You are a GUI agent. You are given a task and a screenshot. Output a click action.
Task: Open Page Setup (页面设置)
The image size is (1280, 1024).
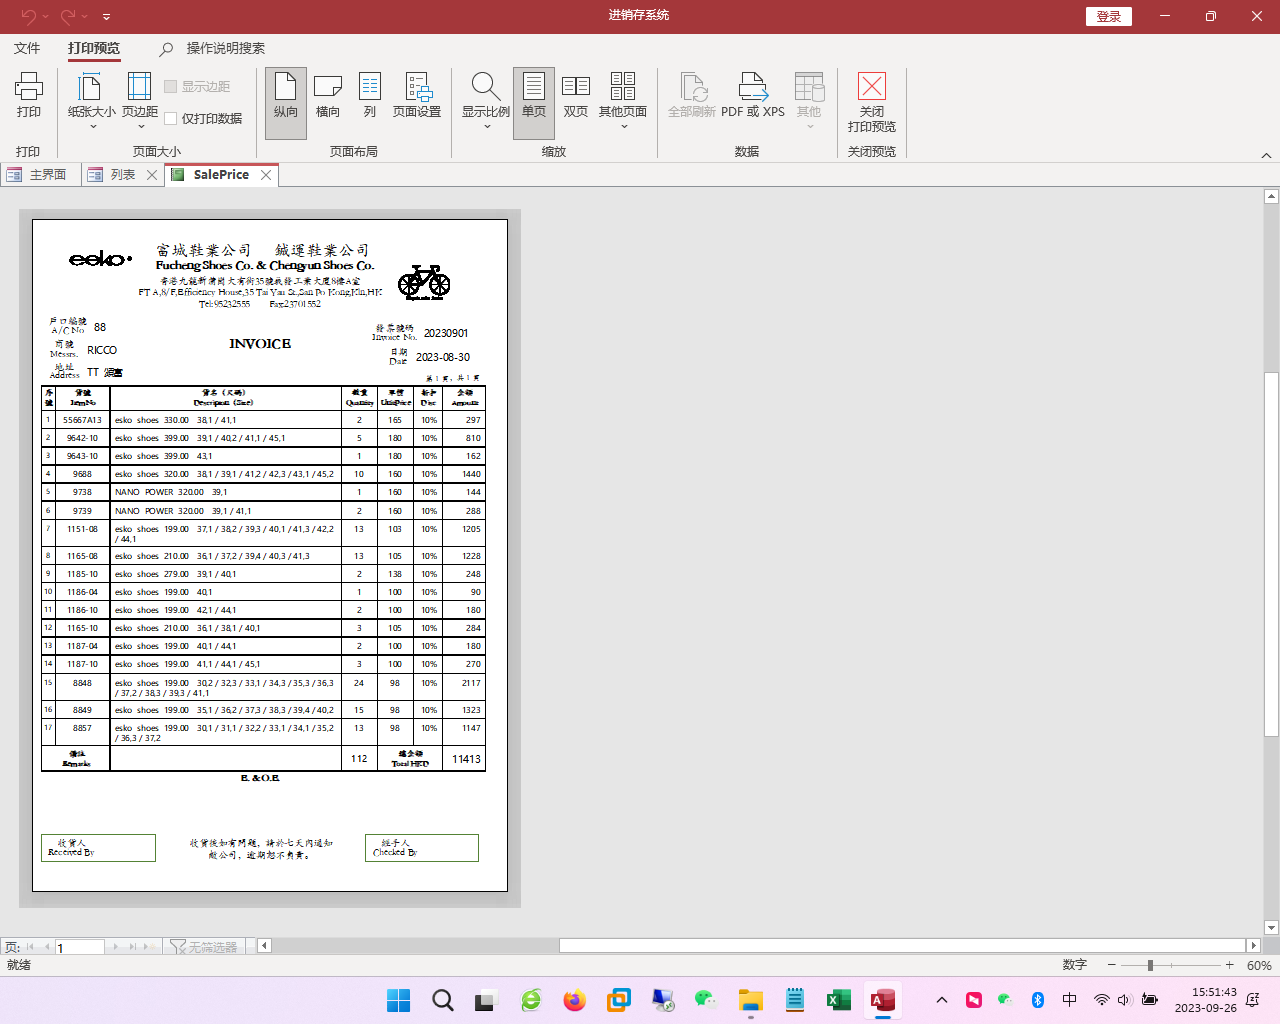click(417, 96)
